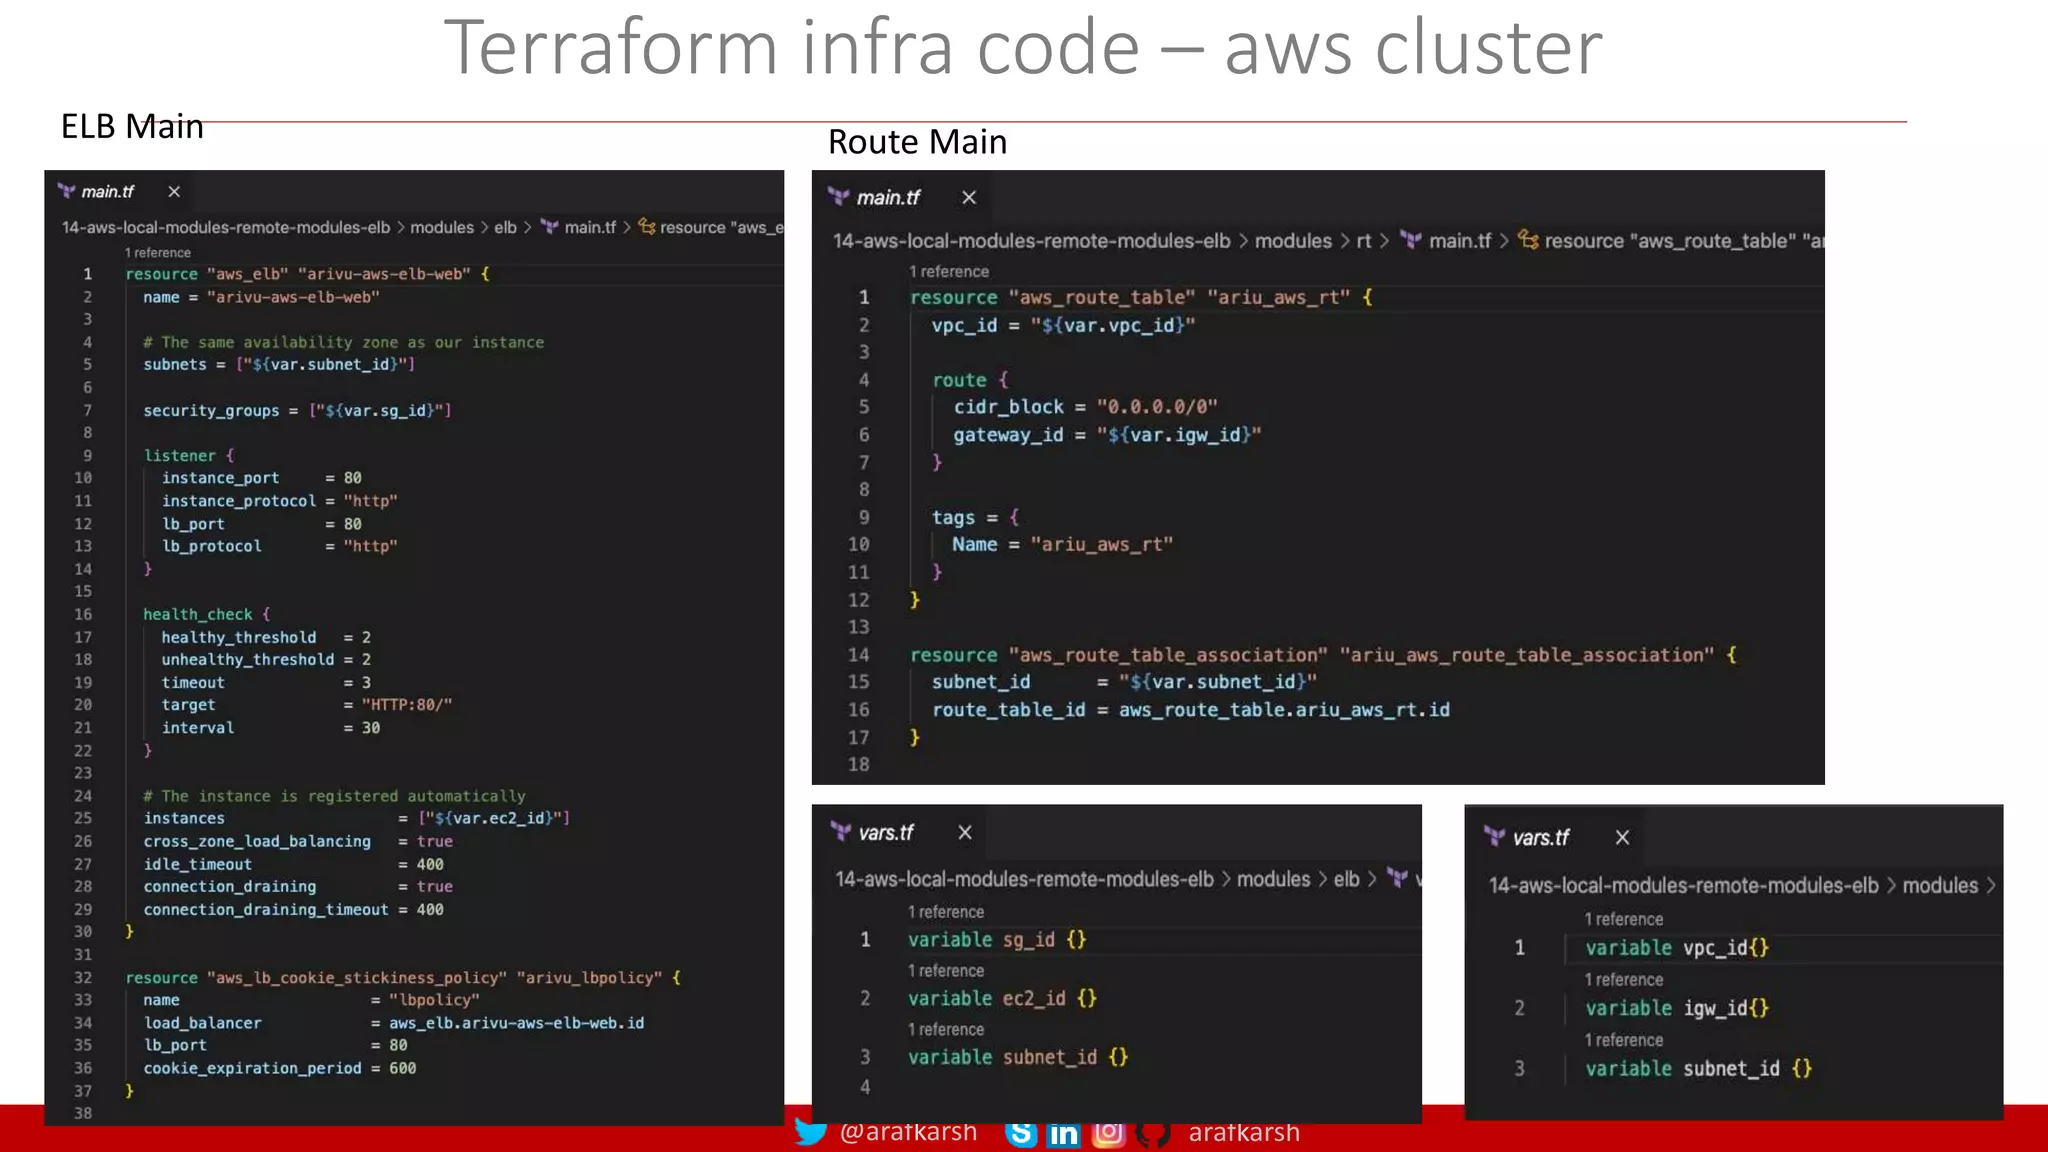The image size is (2048, 1152).
Task: Click the 14-aws-local-modules breadcrumb in Route editor
Action: point(1031,241)
